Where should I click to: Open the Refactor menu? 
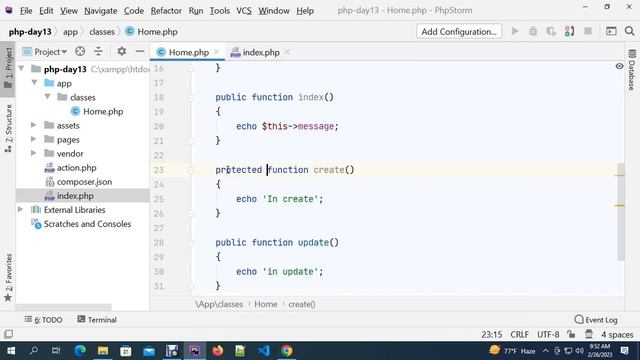pyautogui.click(x=166, y=11)
